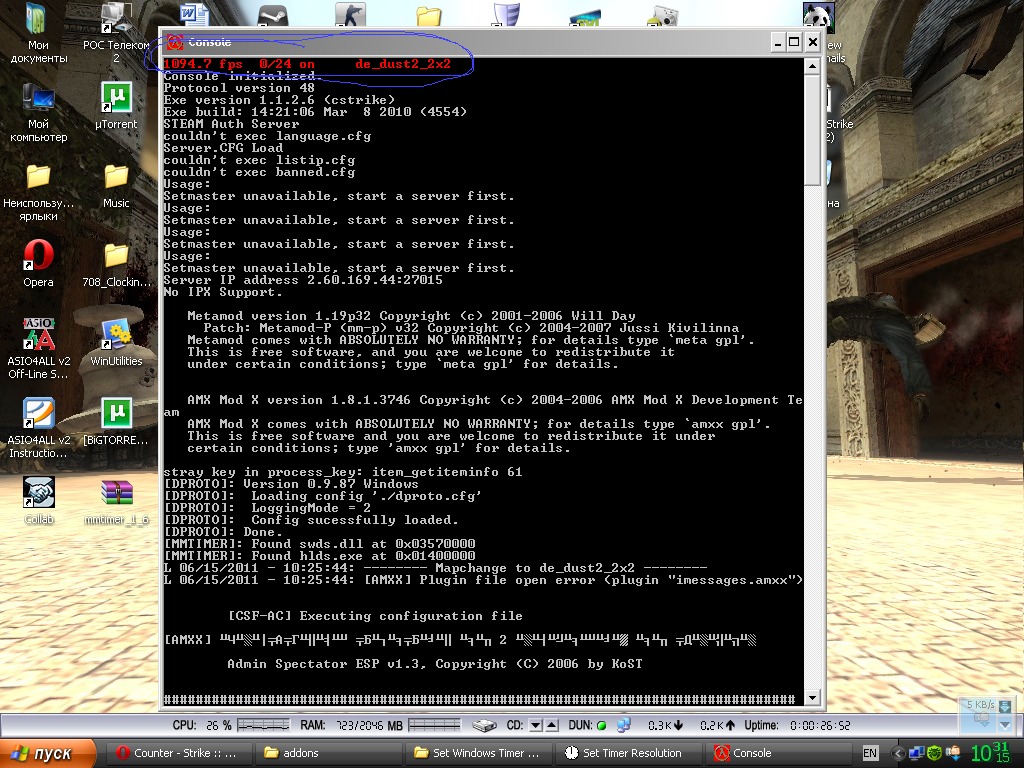Click the 5 KB/s network gadget

[x=987, y=715]
